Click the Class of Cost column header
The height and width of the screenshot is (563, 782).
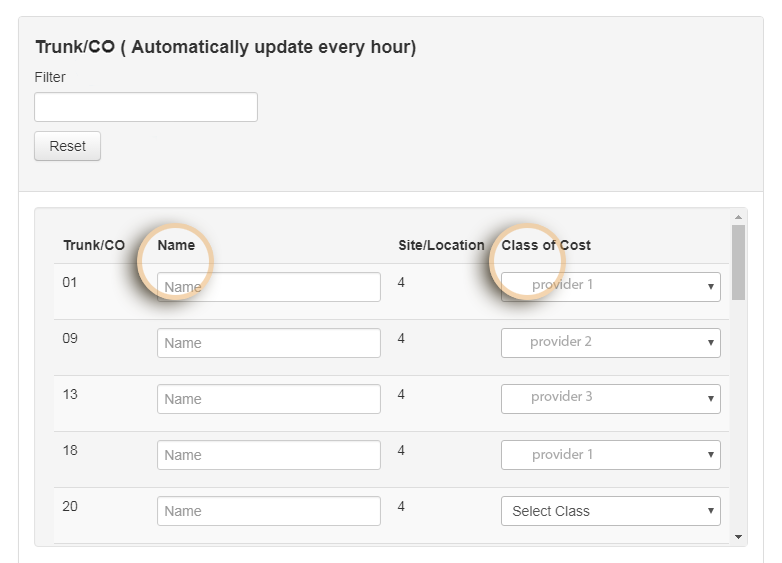pos(546,245)
